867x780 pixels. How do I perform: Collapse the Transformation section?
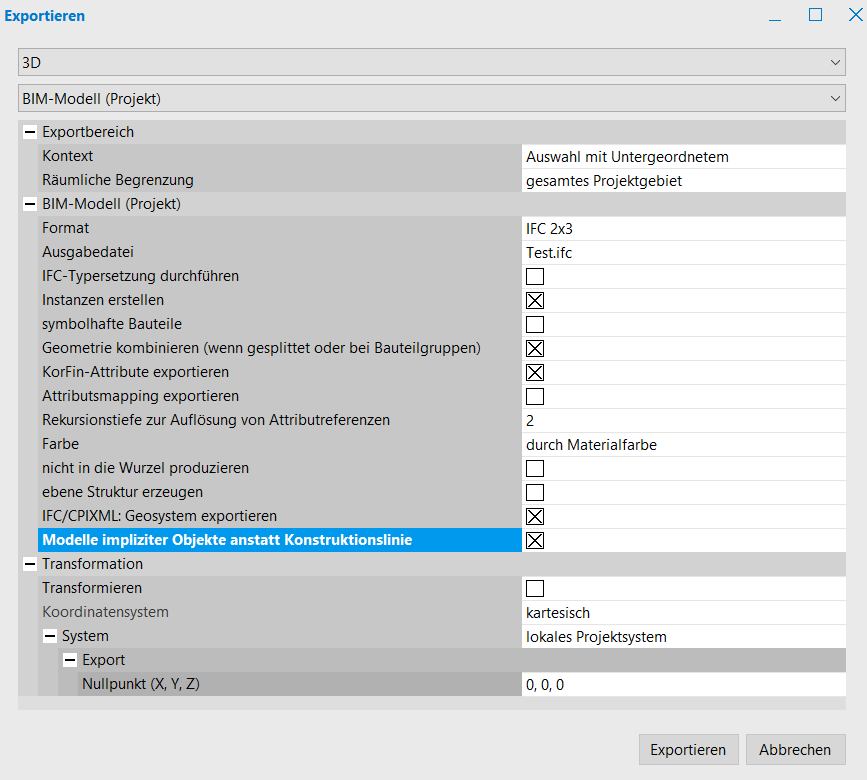click(29, 564)
